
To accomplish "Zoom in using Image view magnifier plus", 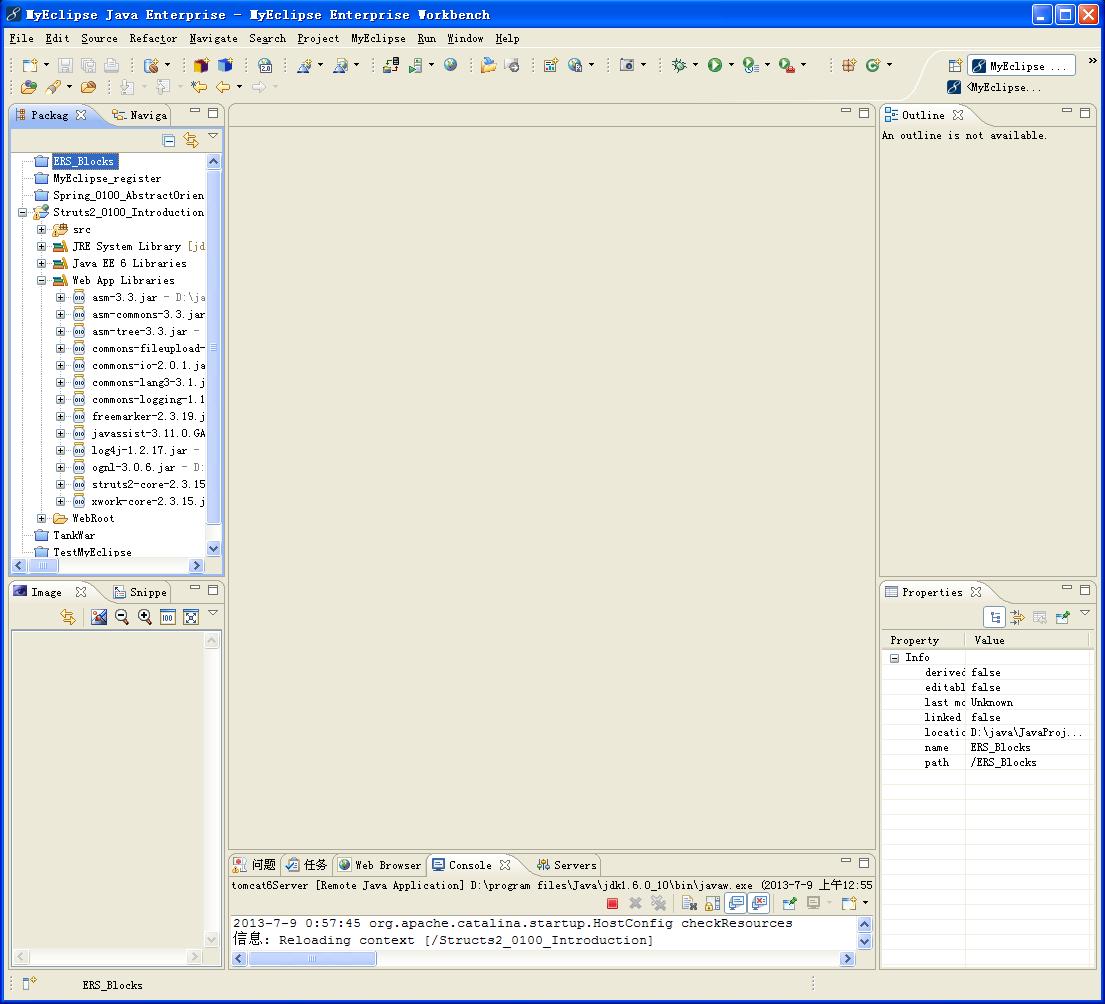I will pos(145,617).
